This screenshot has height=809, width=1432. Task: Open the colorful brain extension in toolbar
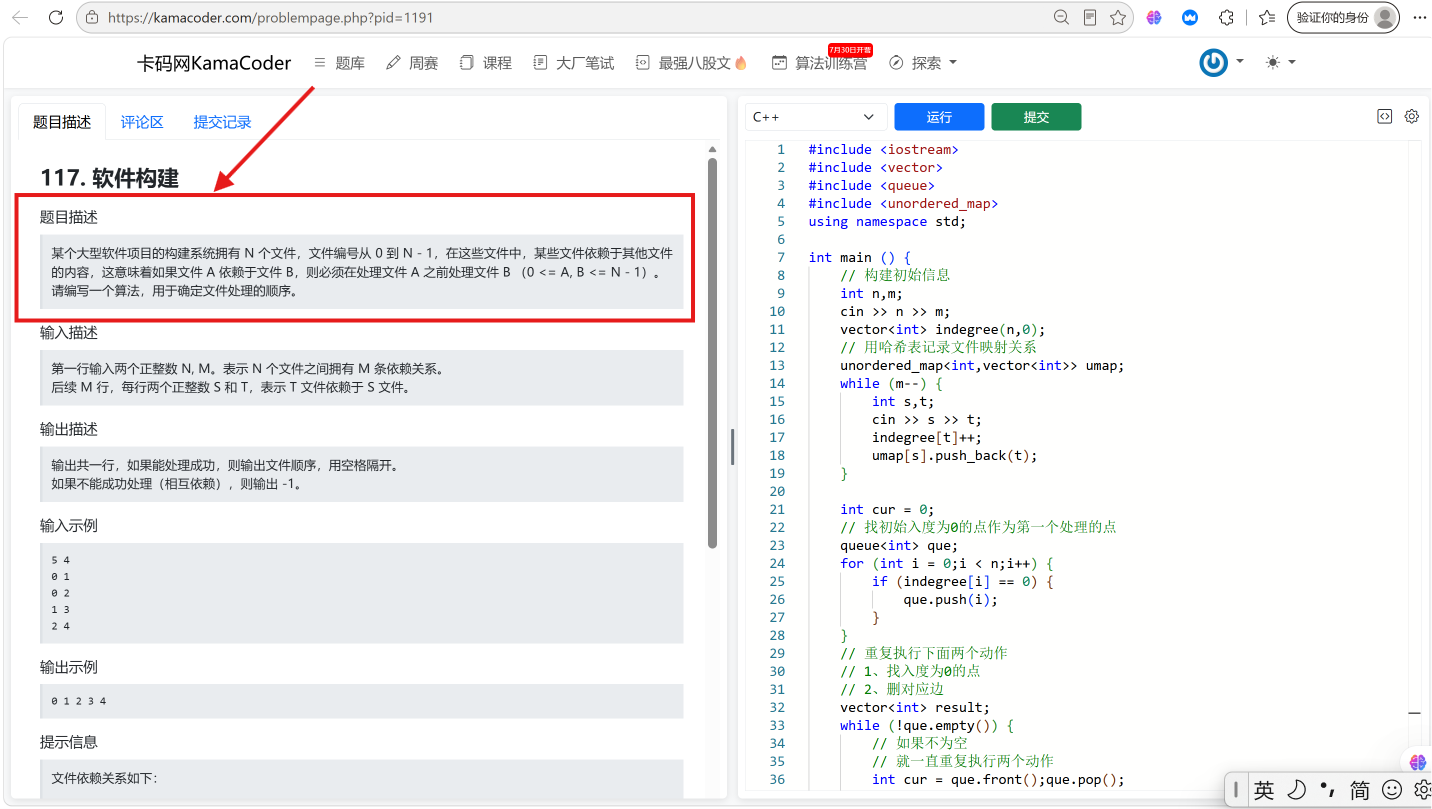pos(1154,17)
